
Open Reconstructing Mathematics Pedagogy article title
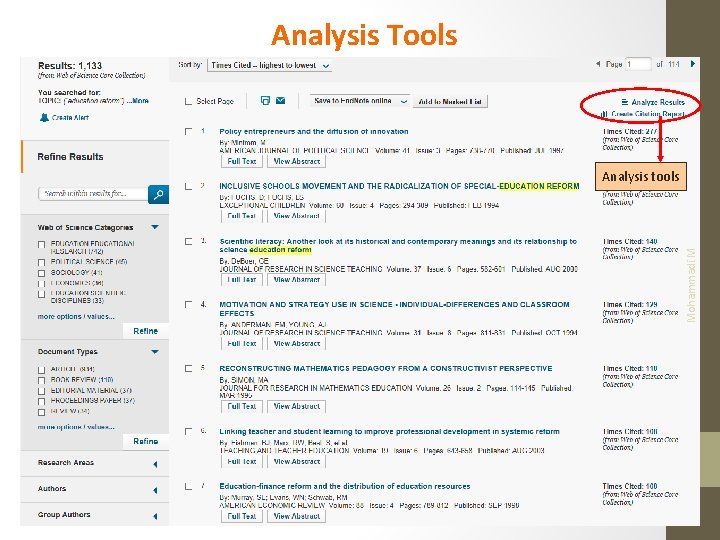[386, 368]
